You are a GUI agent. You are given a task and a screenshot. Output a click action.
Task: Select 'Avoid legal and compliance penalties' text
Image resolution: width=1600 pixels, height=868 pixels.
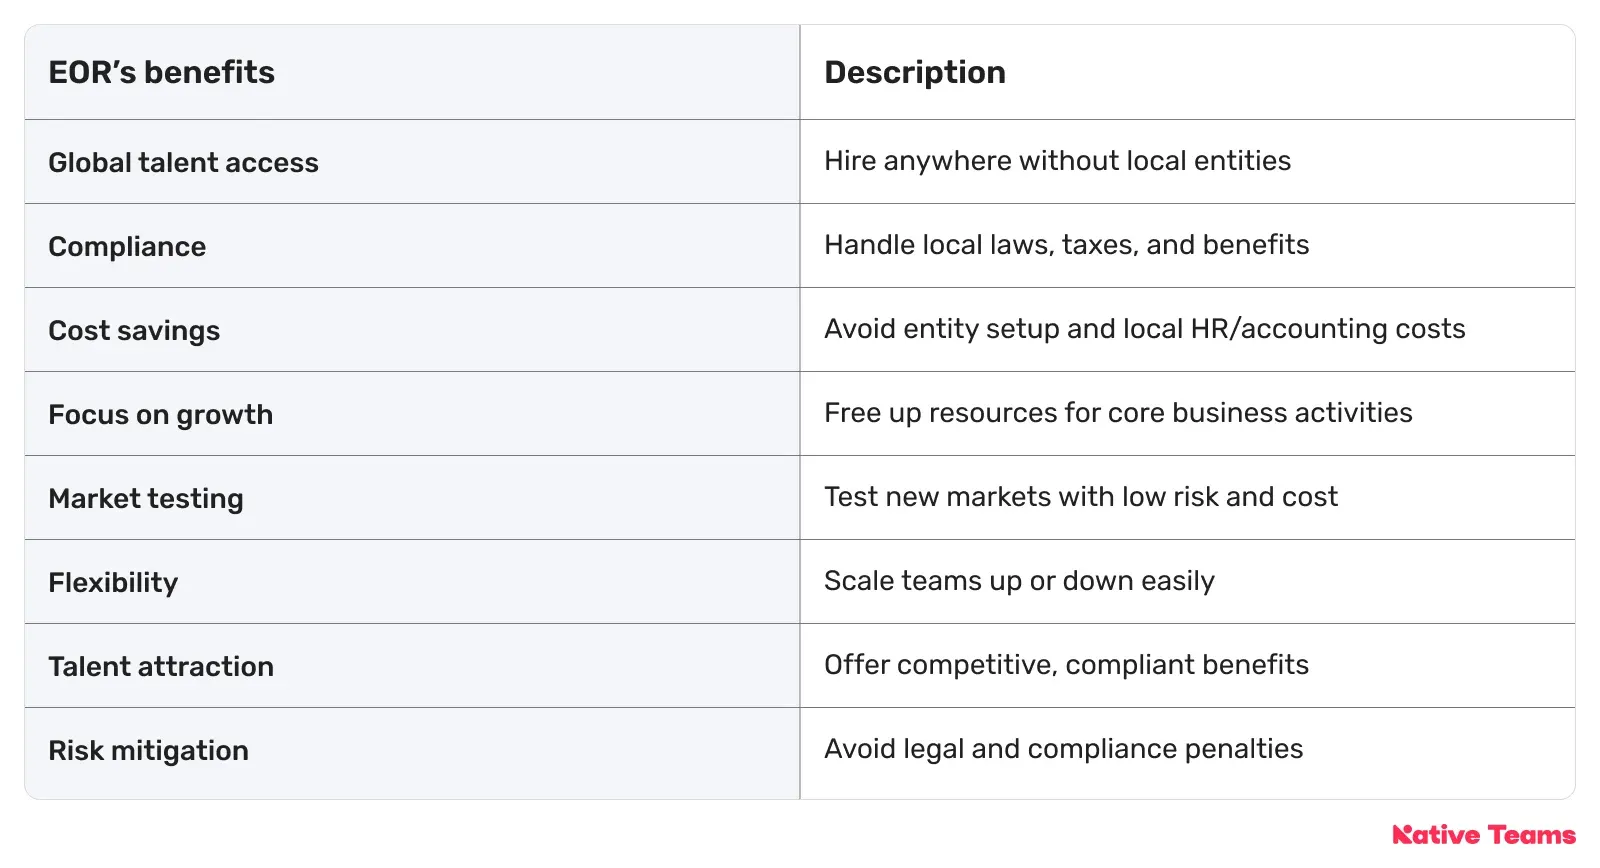click(1063, 748)
